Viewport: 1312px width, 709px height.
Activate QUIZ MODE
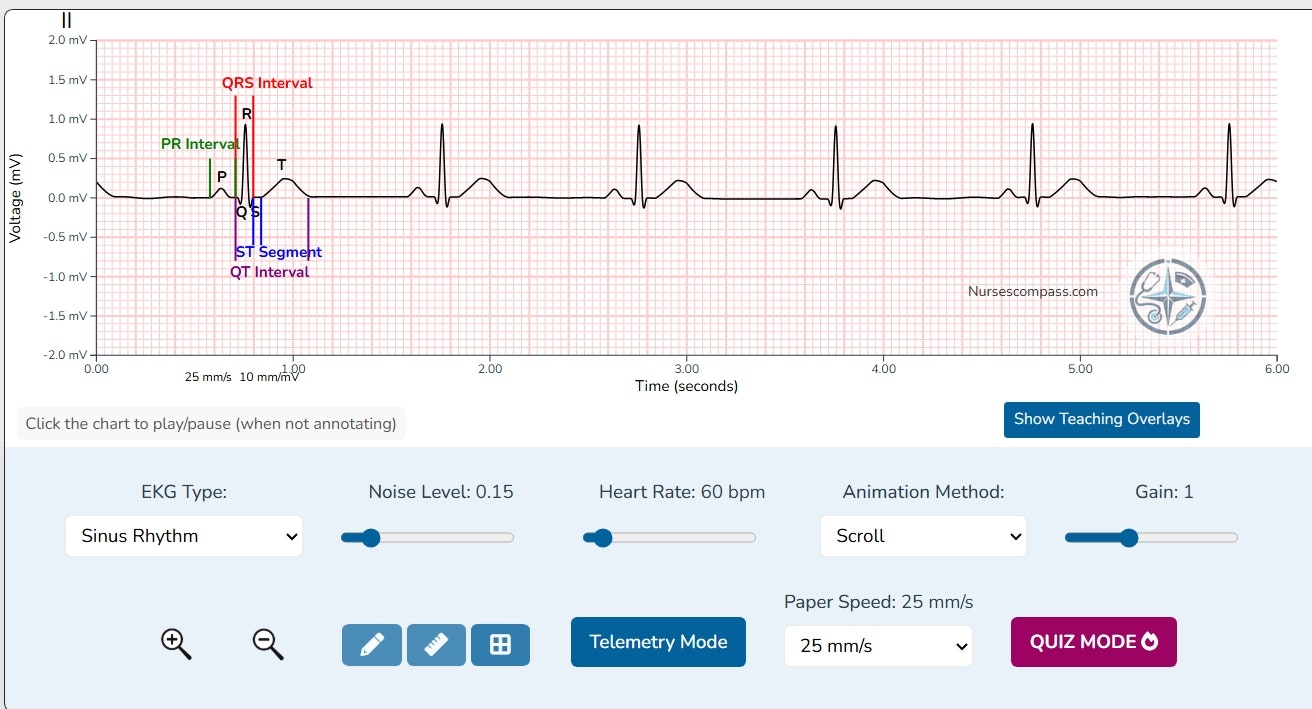[x=1093, y=641]
